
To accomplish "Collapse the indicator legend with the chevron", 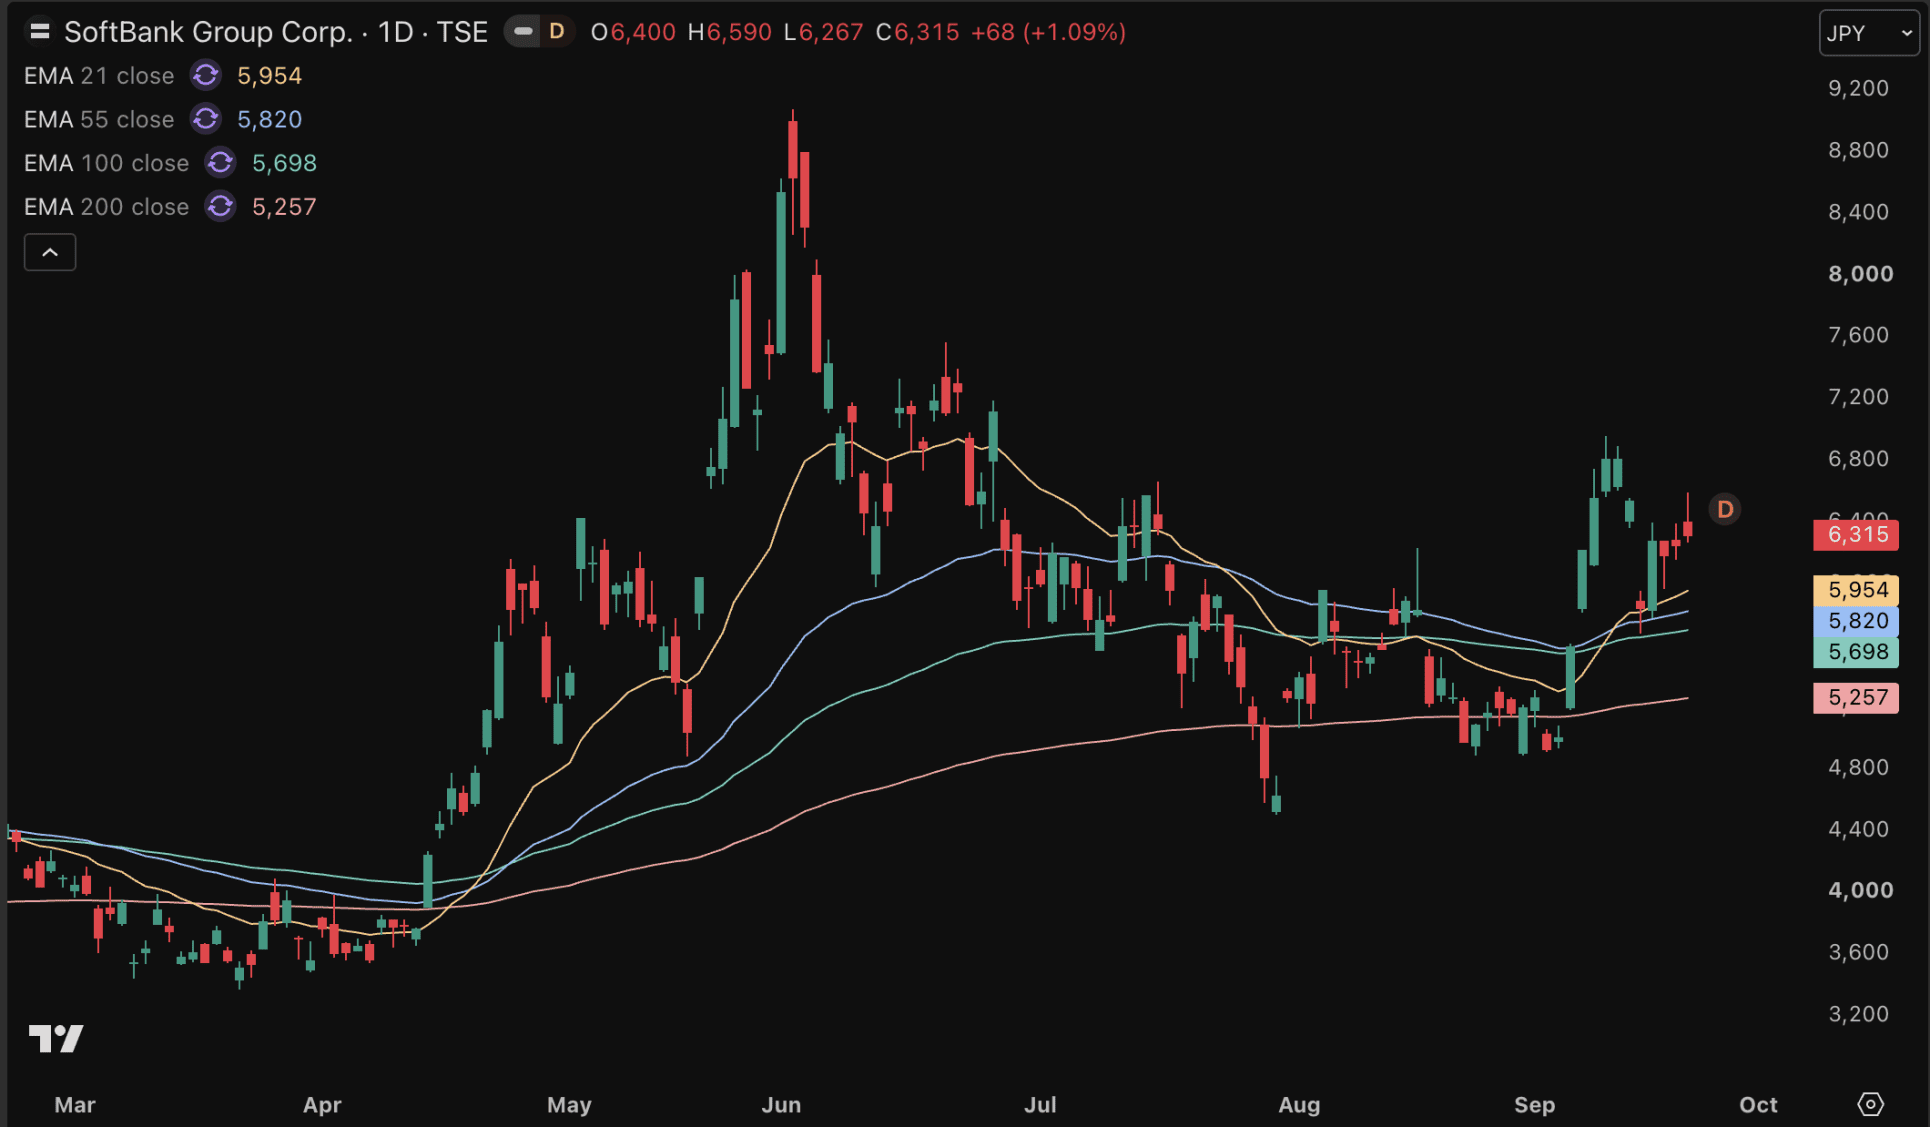I will click(50, 253).
